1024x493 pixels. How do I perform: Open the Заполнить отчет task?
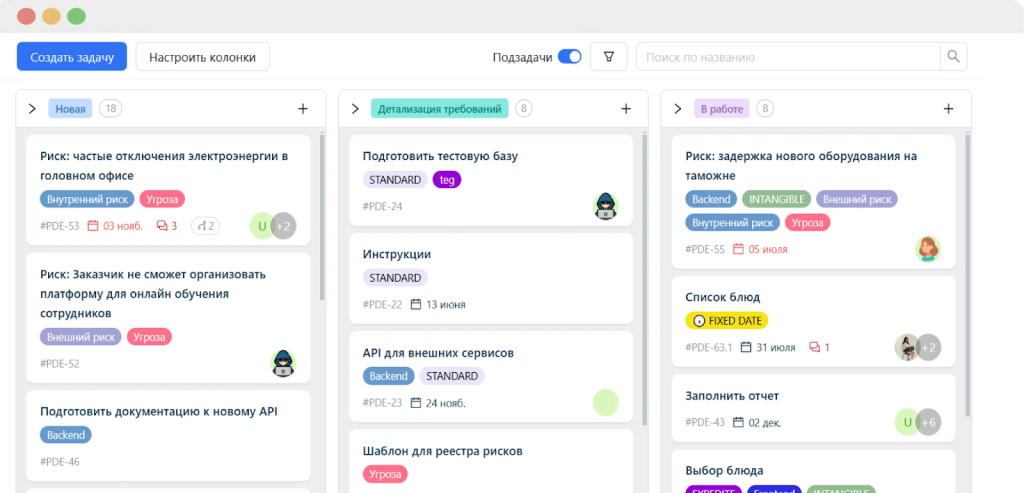coord(732,396)
